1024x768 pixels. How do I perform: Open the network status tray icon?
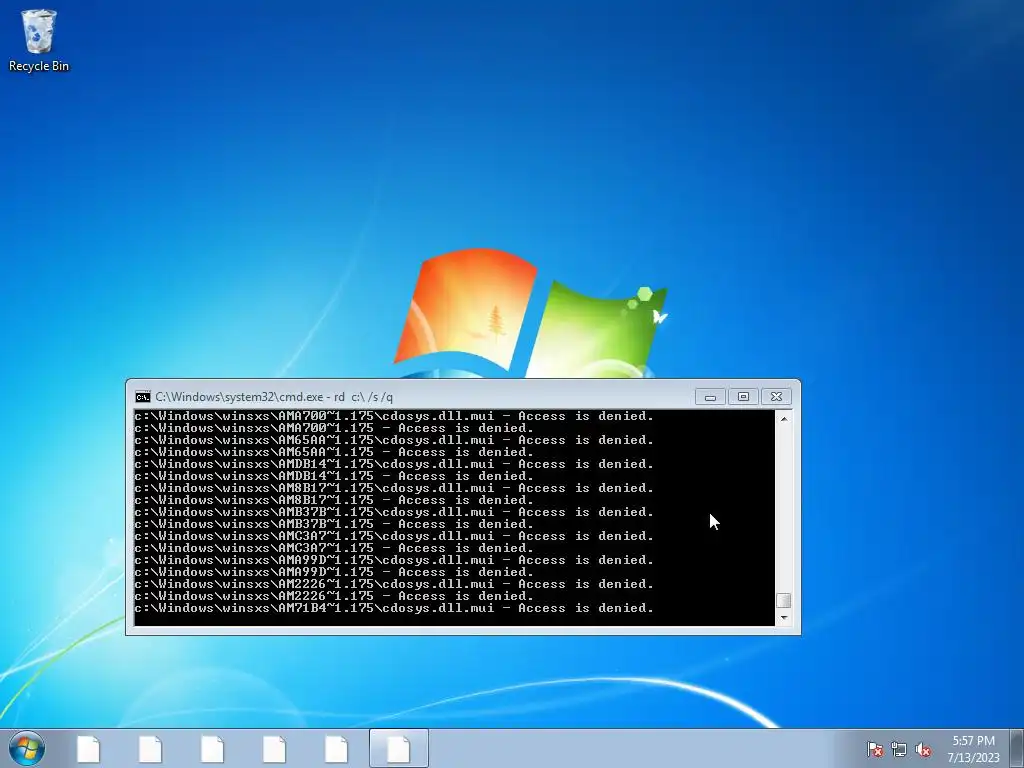pos(899,749)
